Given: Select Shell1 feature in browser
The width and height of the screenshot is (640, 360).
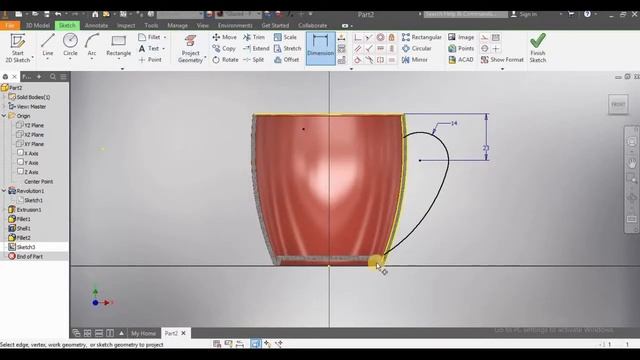Looking at the screenshot, I should click(x=20, y=228).
